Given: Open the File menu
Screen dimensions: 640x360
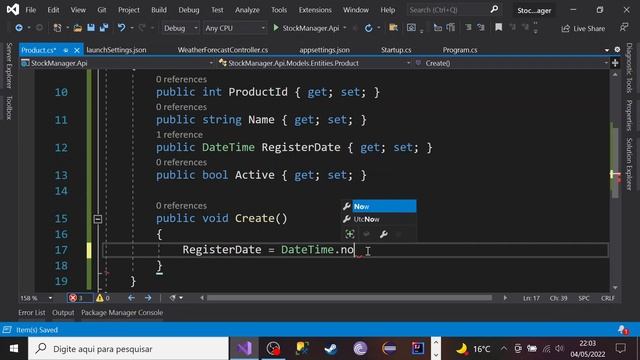Looking at the screenshot, I should click(31, 10).
